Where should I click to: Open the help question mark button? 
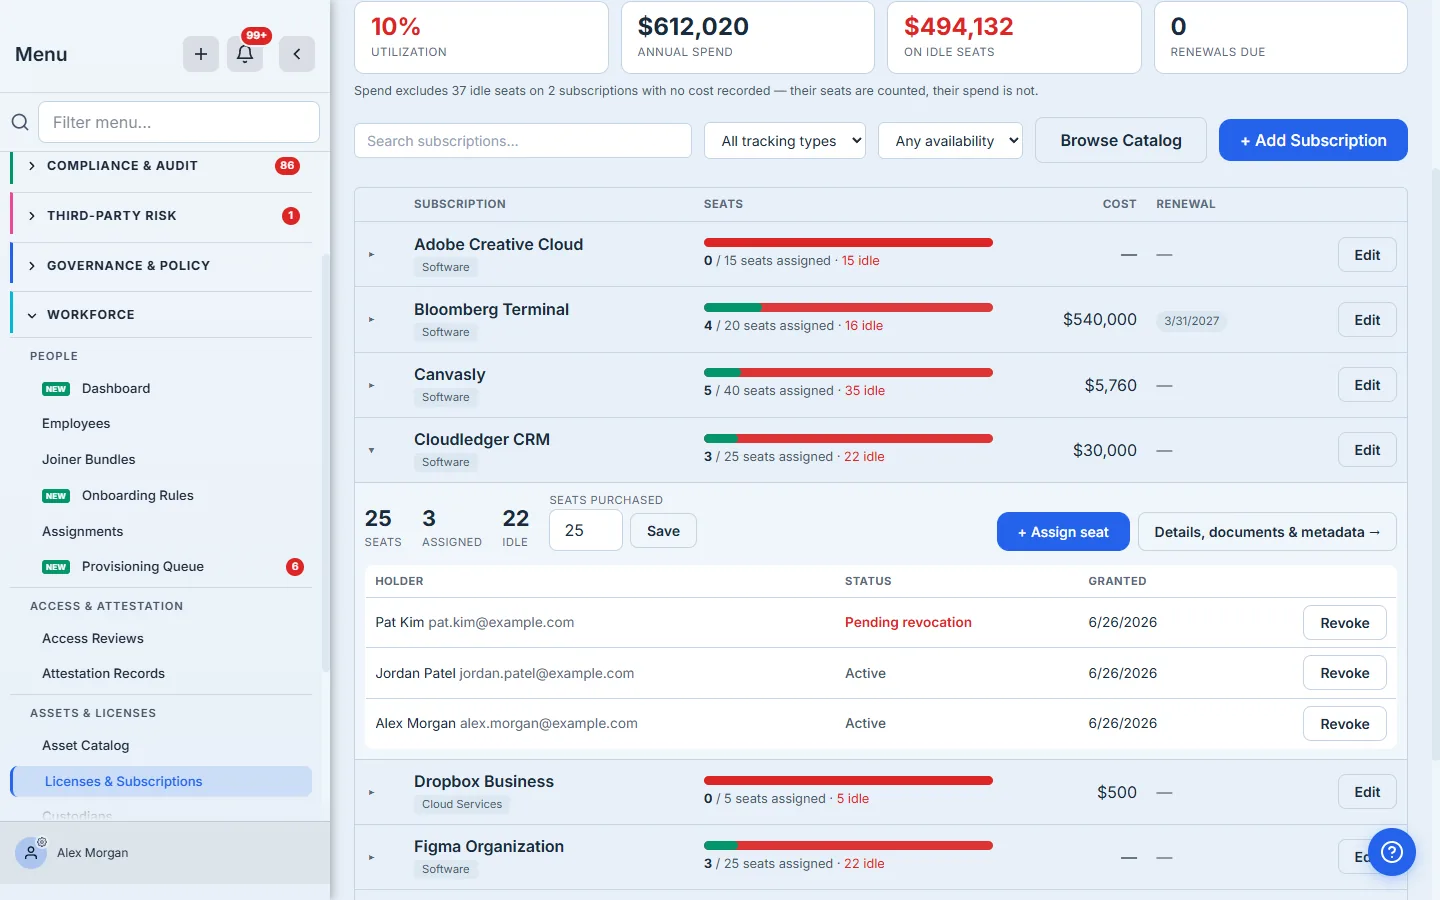[x=1392, y=852]
